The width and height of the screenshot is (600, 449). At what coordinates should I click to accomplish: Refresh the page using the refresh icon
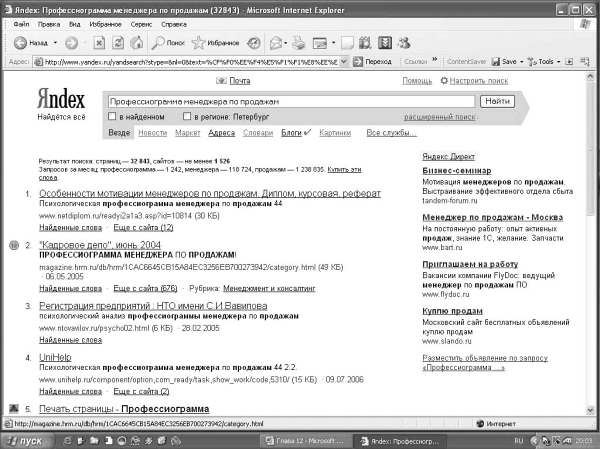pyautogui.click(x=118, y=43)
